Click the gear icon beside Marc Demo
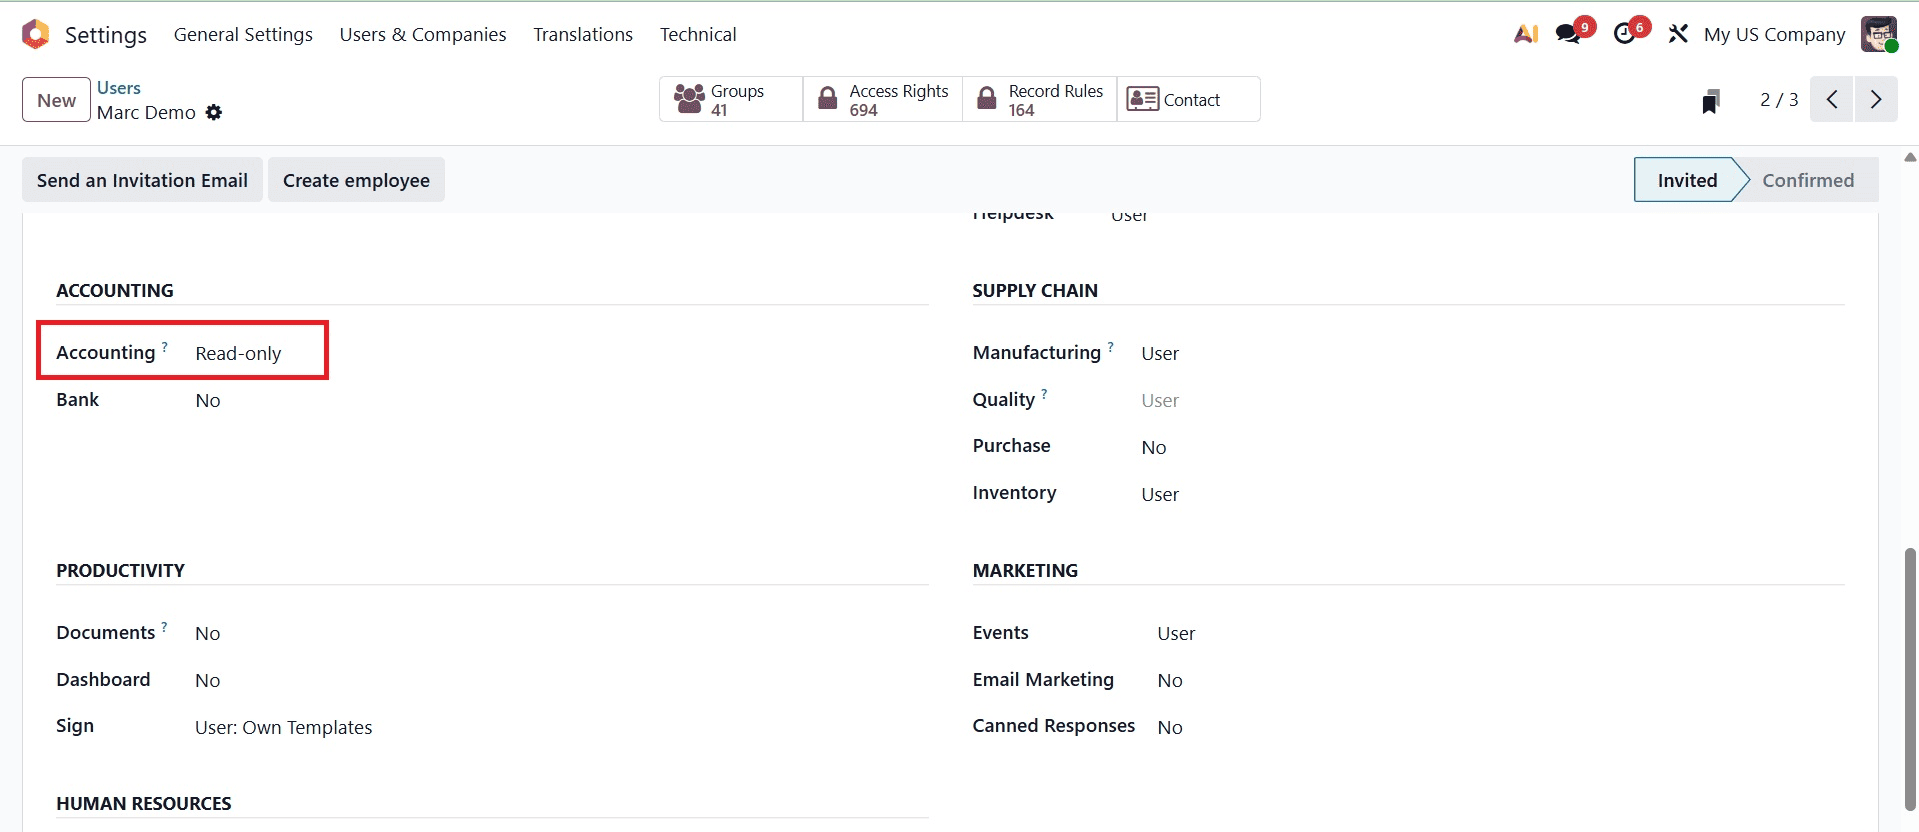Viewport: 1919px width, 832px height. tap(214, 112)
